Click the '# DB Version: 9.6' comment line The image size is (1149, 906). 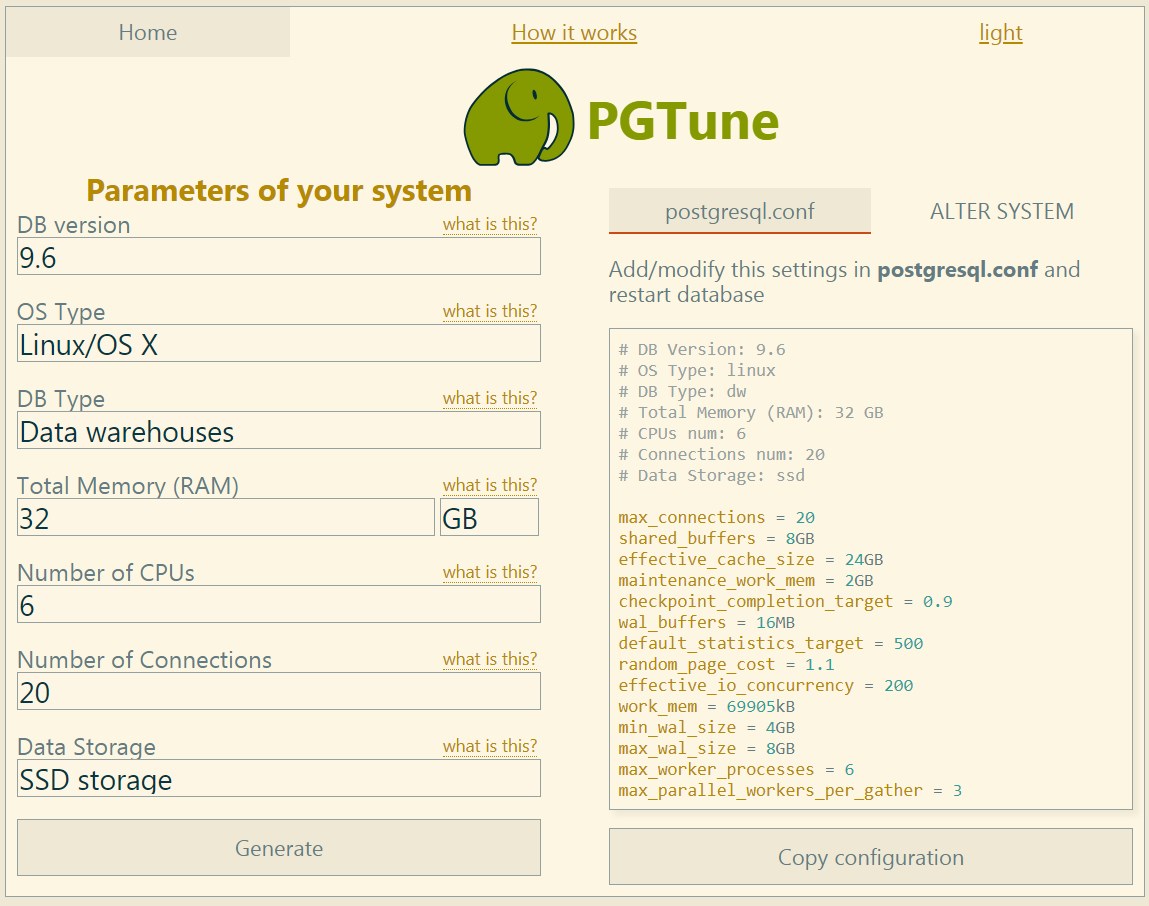pyautogui.click(x=701, y=350)
